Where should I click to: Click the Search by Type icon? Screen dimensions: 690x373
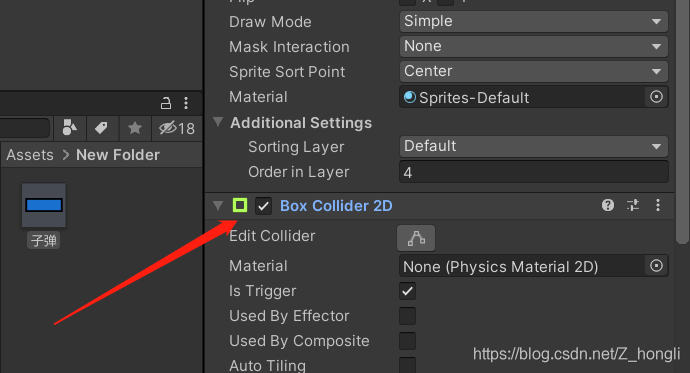[x=70, y=128]
